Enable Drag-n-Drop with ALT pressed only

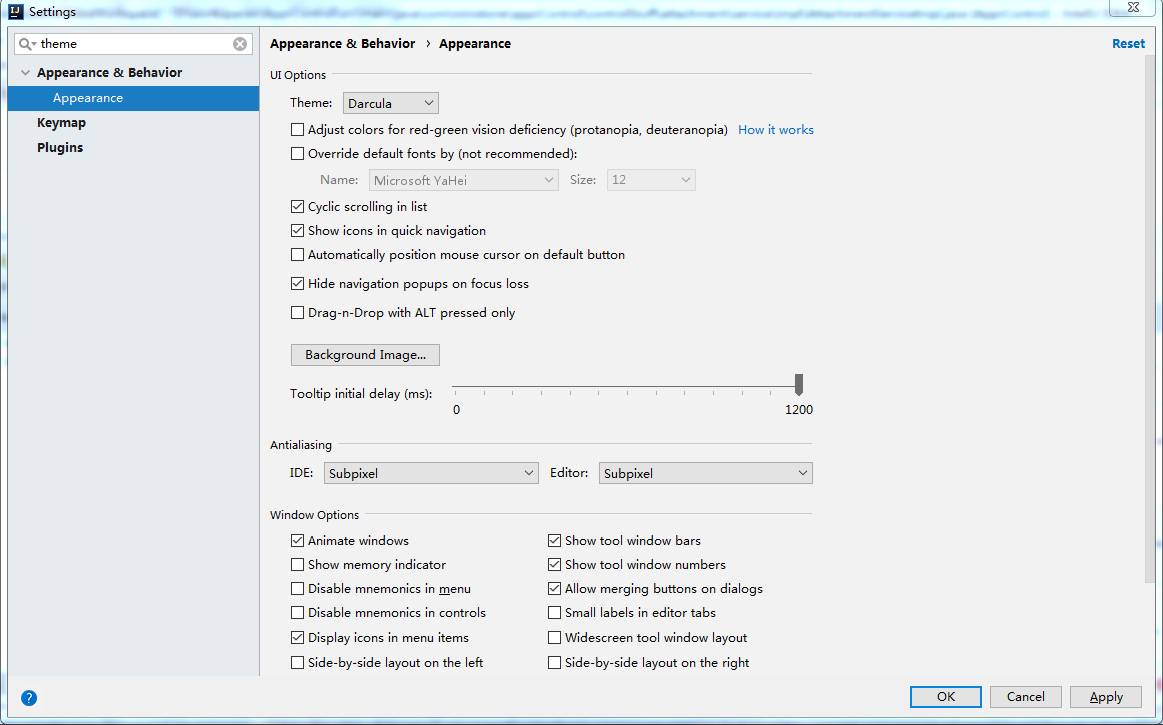[x=297, y=312]
